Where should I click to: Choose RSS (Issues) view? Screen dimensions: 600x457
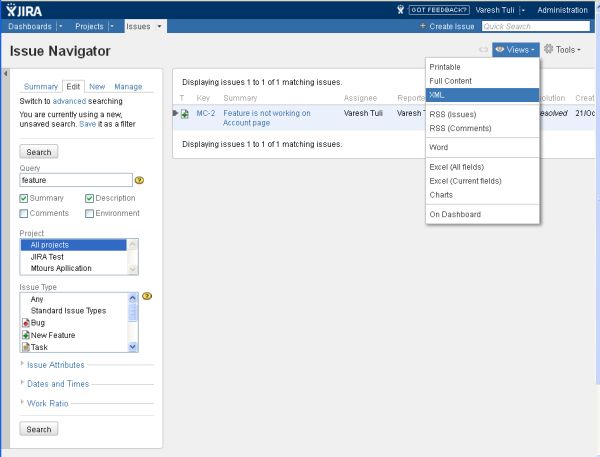point(483,114)
